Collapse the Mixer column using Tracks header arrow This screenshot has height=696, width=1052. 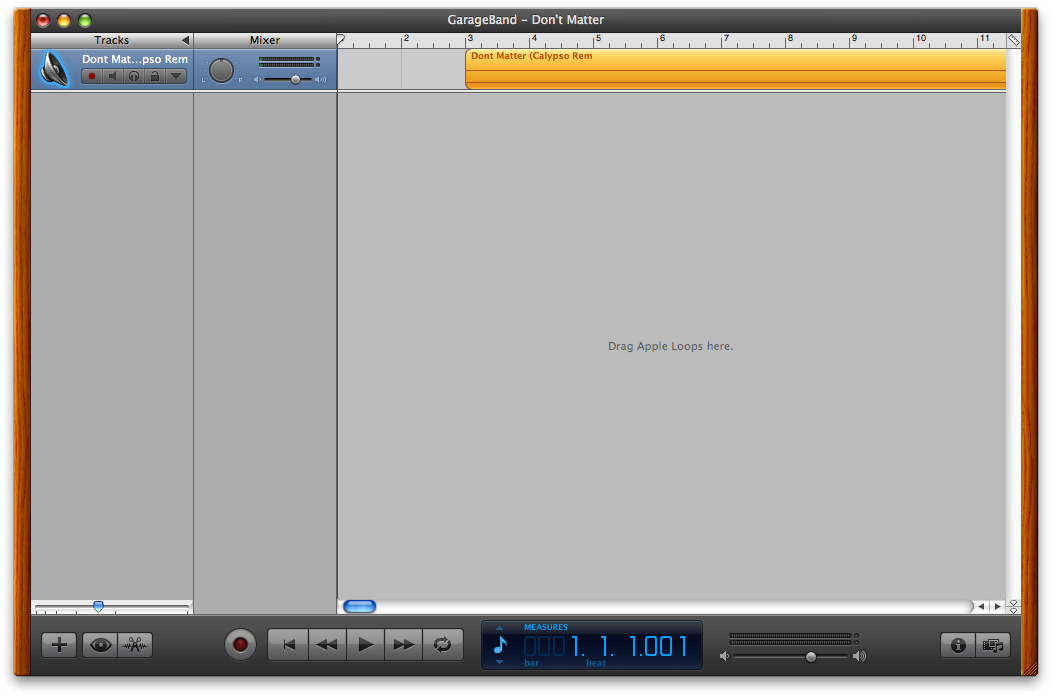coord(185,40)
